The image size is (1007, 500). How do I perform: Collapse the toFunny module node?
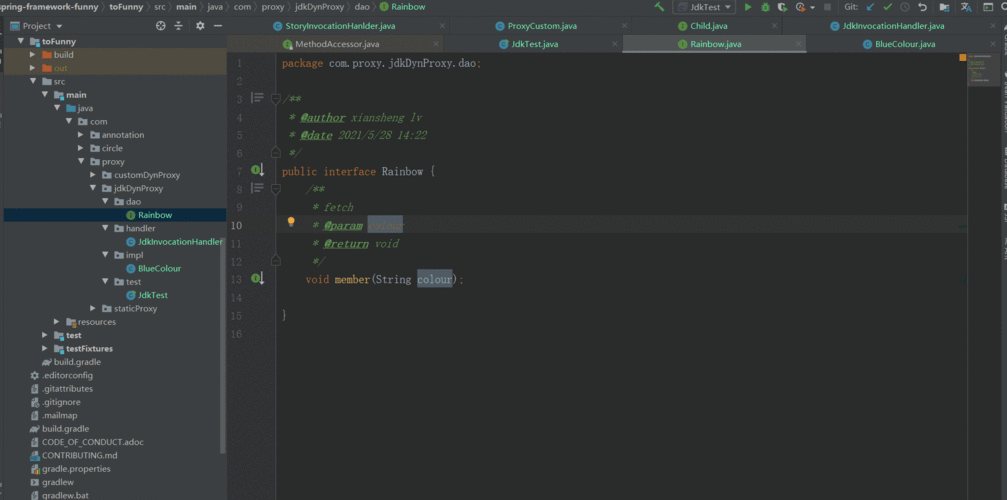tap(21, 41)
